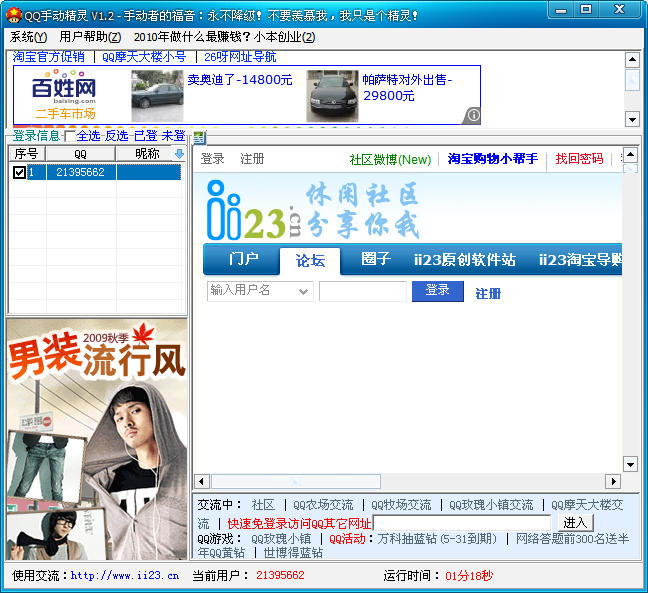Click the 已登 filter link
648x593 pixels.
pos(145,136)
